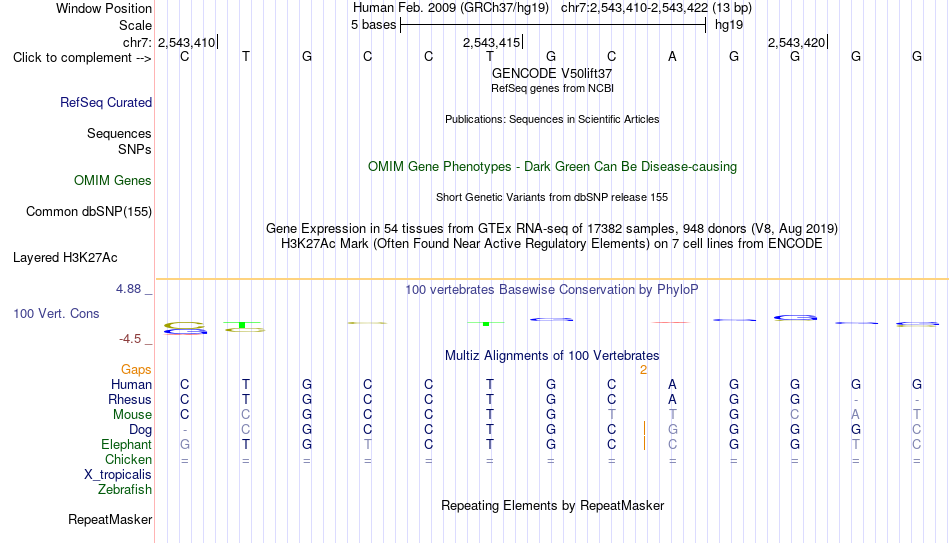The width and height of the screenshot is (950, 543).
Task: Select the Human species row label
Action: pyautogui.click(x=131, y=385)
